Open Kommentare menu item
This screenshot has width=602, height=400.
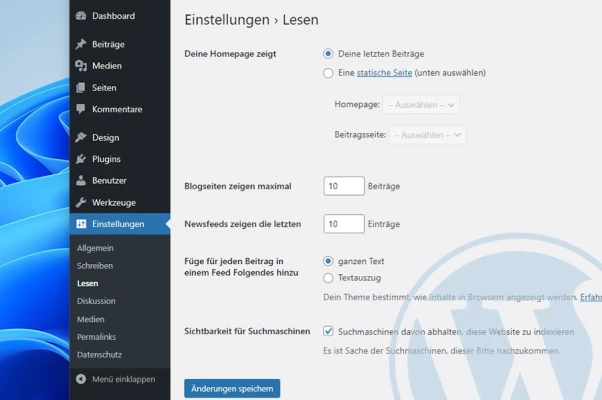(x=120, y=109)
